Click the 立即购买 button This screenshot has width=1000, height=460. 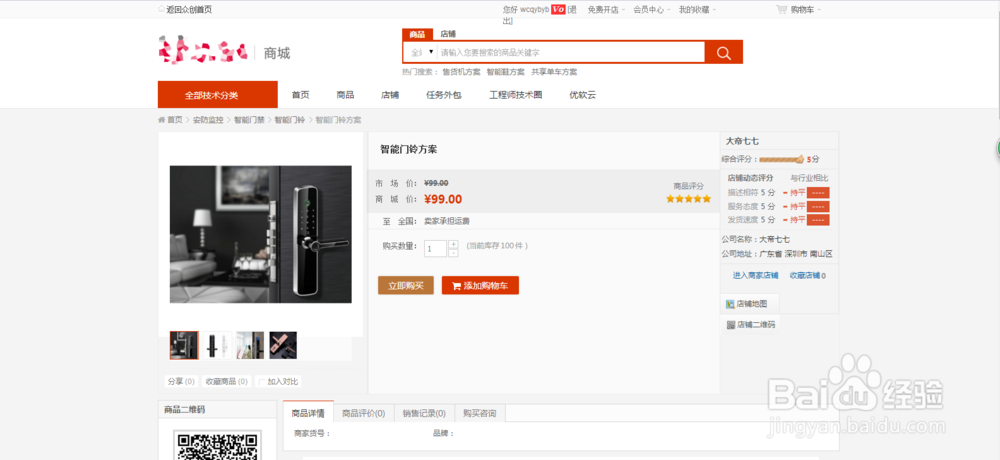click(406, 285)
